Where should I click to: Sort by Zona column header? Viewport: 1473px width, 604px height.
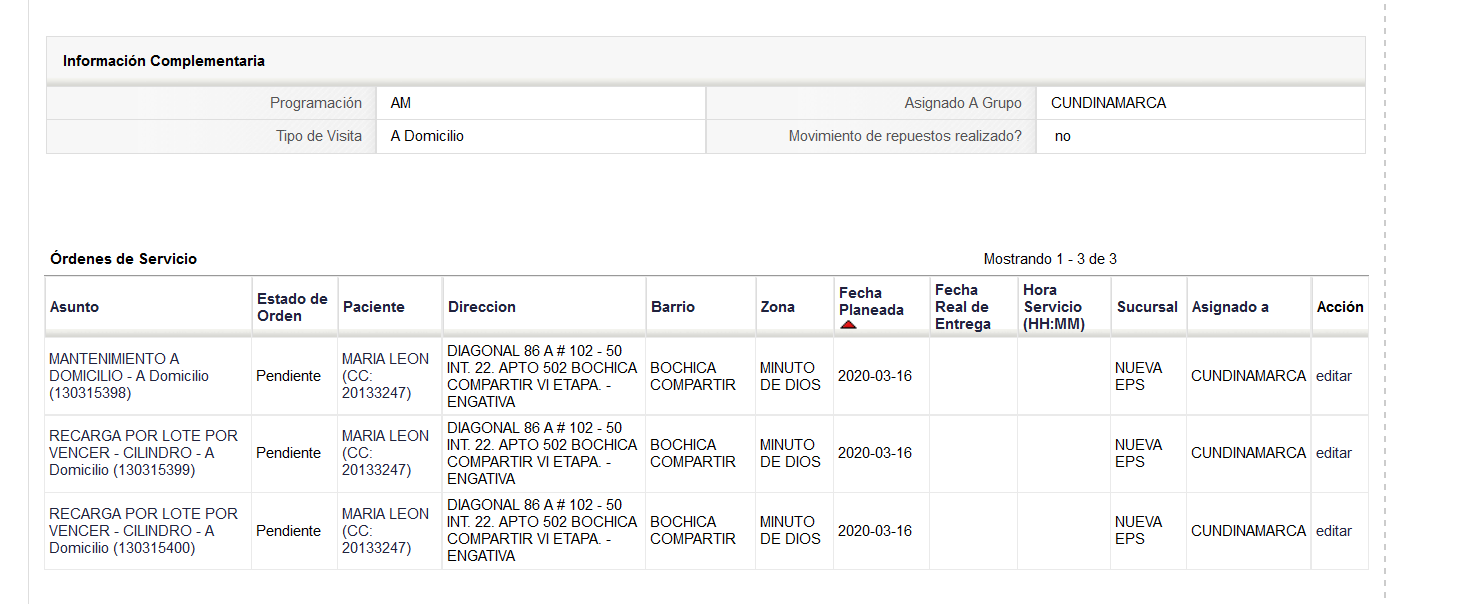777,307
